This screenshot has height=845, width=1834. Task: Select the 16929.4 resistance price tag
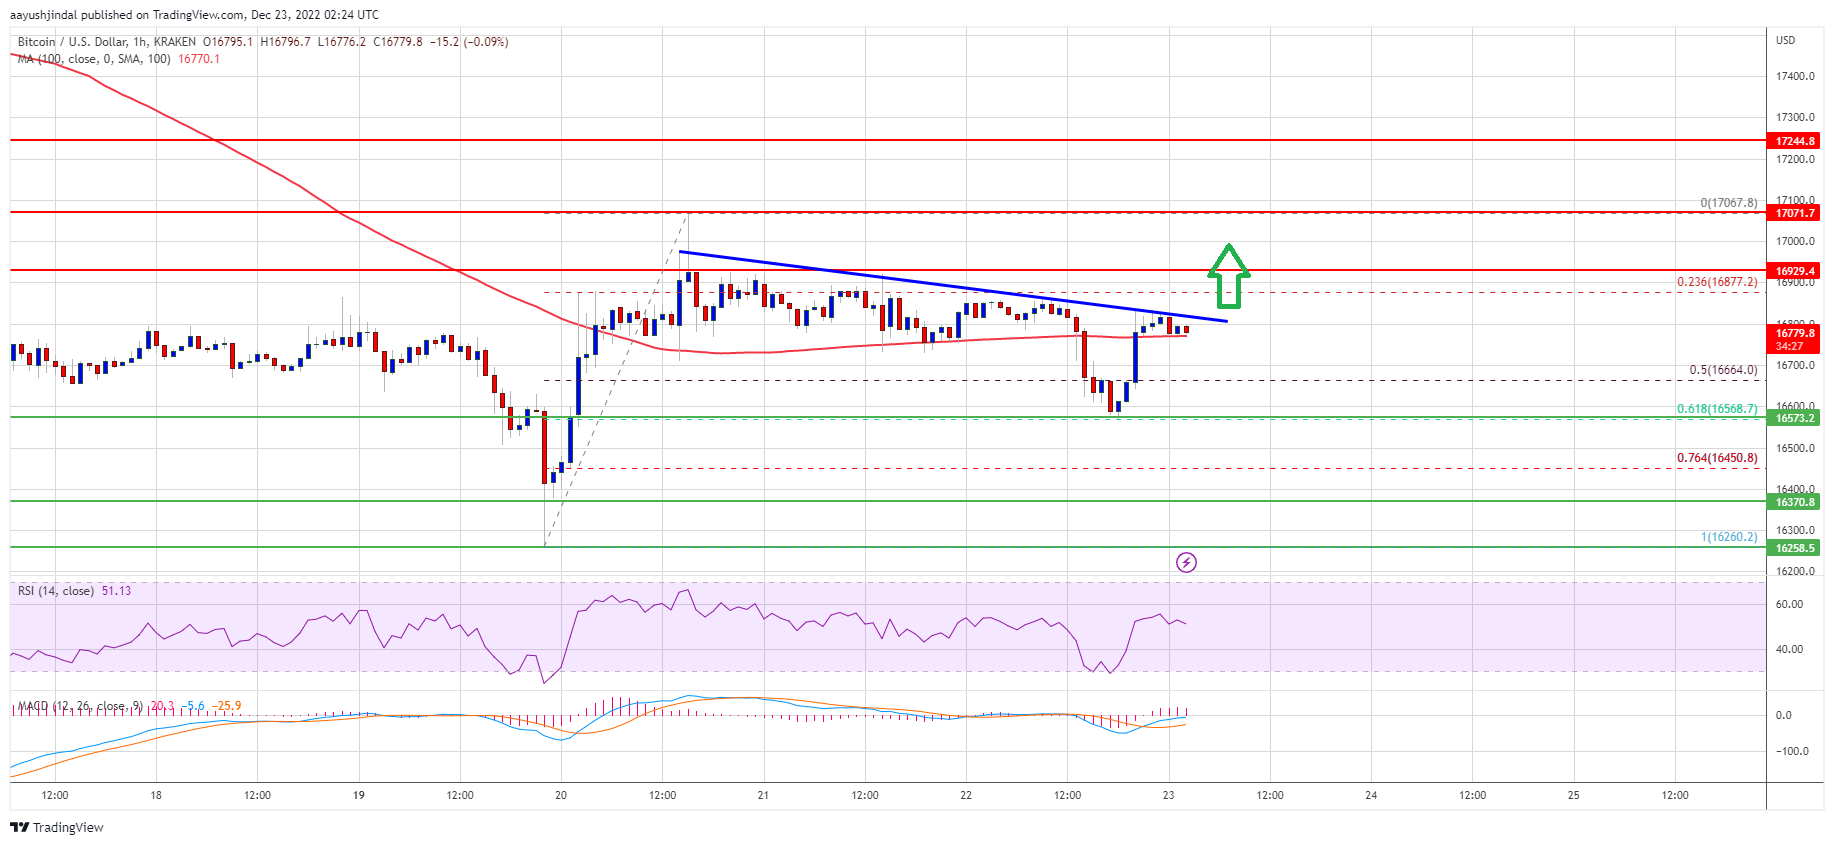pyautogui.click(x=1794, y=271)
